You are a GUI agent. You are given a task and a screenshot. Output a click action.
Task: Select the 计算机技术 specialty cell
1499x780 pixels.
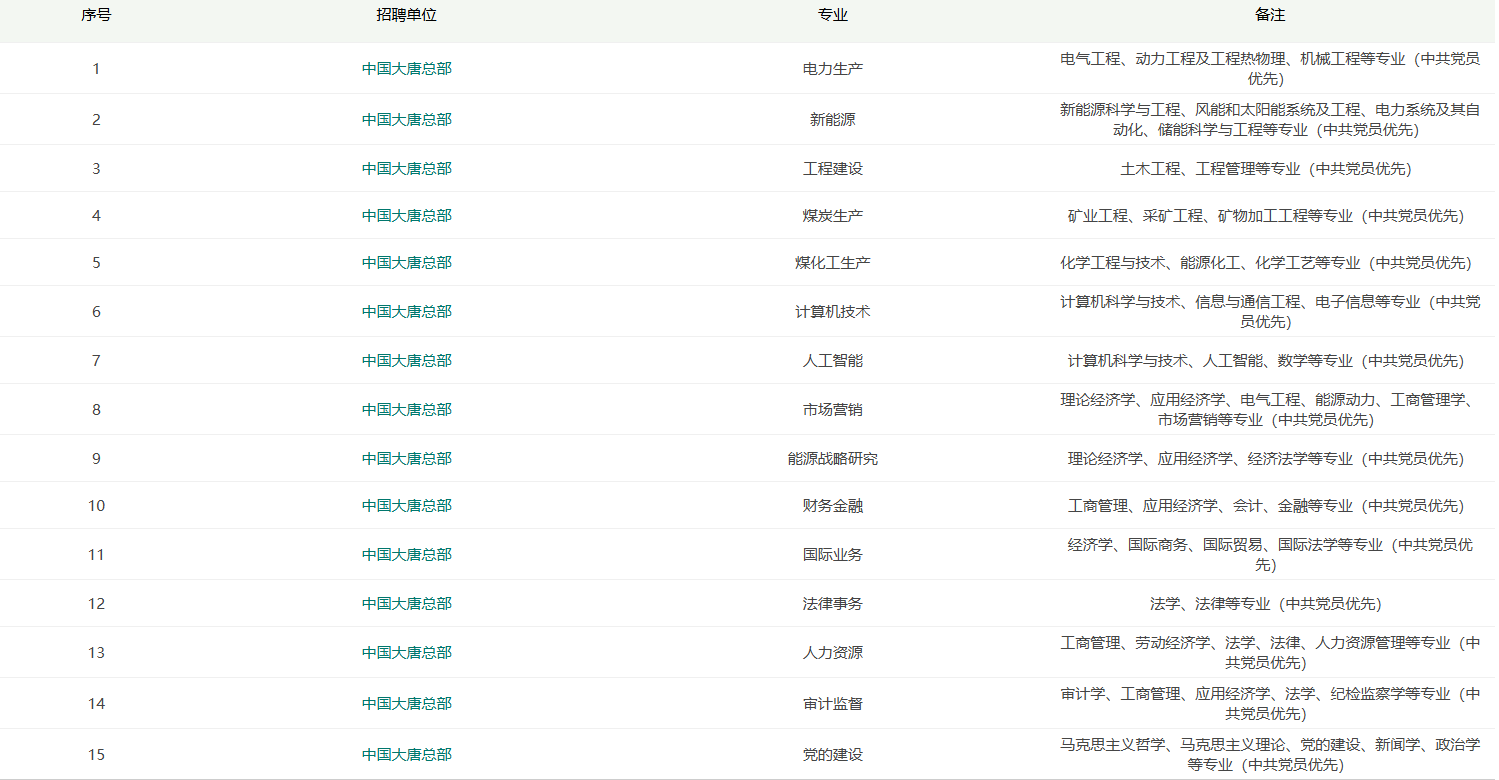coord(832,312)
